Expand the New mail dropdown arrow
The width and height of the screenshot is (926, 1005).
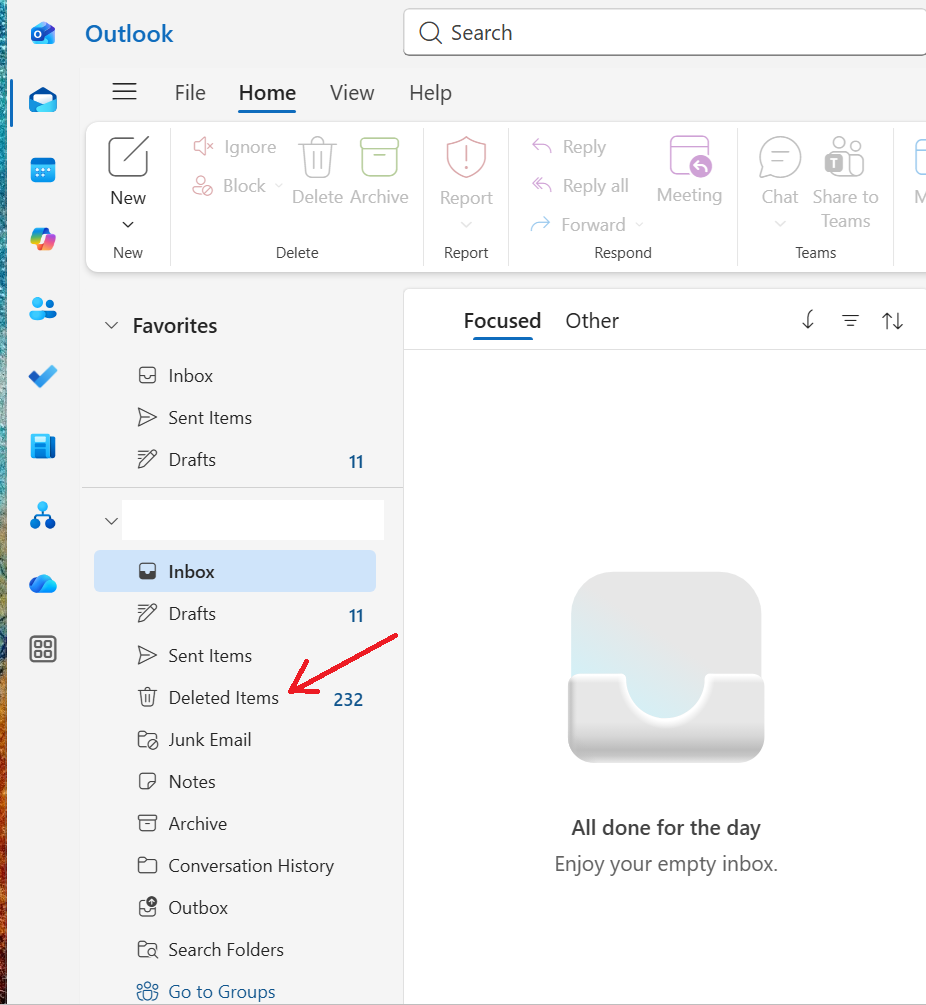click(x=128, y=224)
